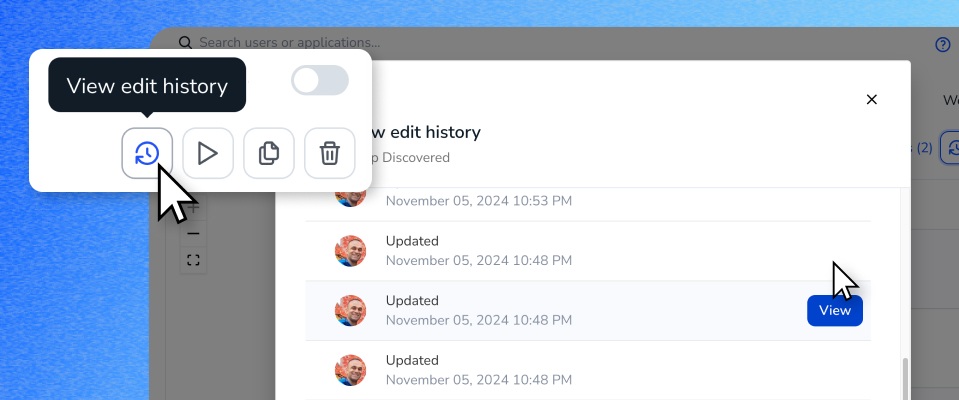
Task: Close the edit history dialog
Action: [x=872, y=99]
